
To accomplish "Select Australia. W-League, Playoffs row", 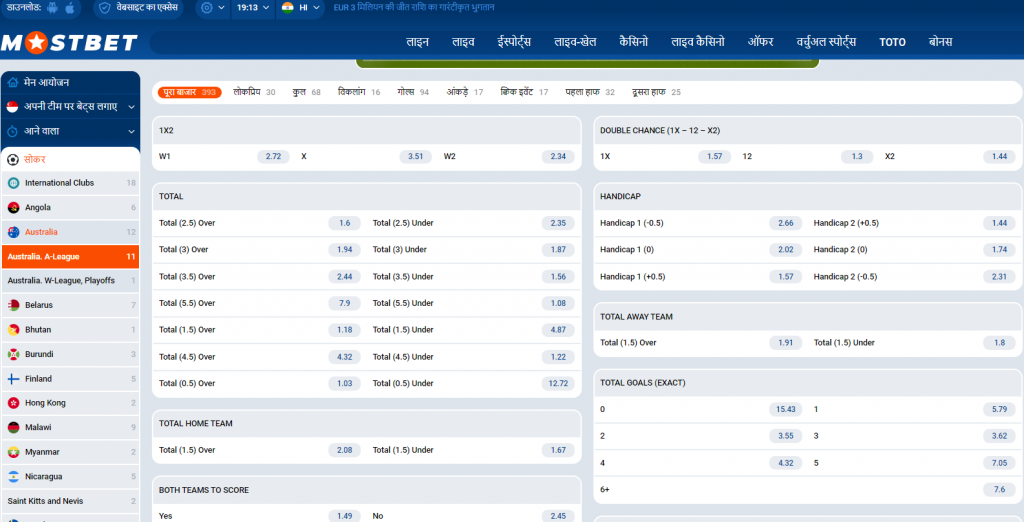I will (x=71, y=281).
